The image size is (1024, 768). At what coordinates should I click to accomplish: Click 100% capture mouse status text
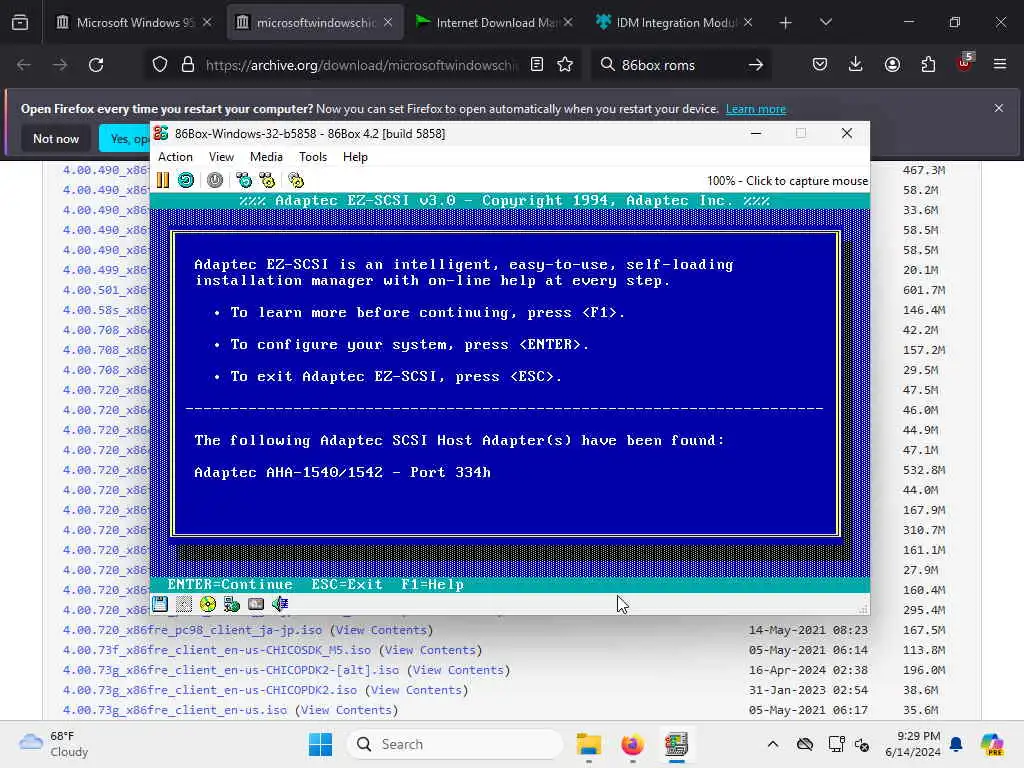pyautogui.click(x=787, y=181)
